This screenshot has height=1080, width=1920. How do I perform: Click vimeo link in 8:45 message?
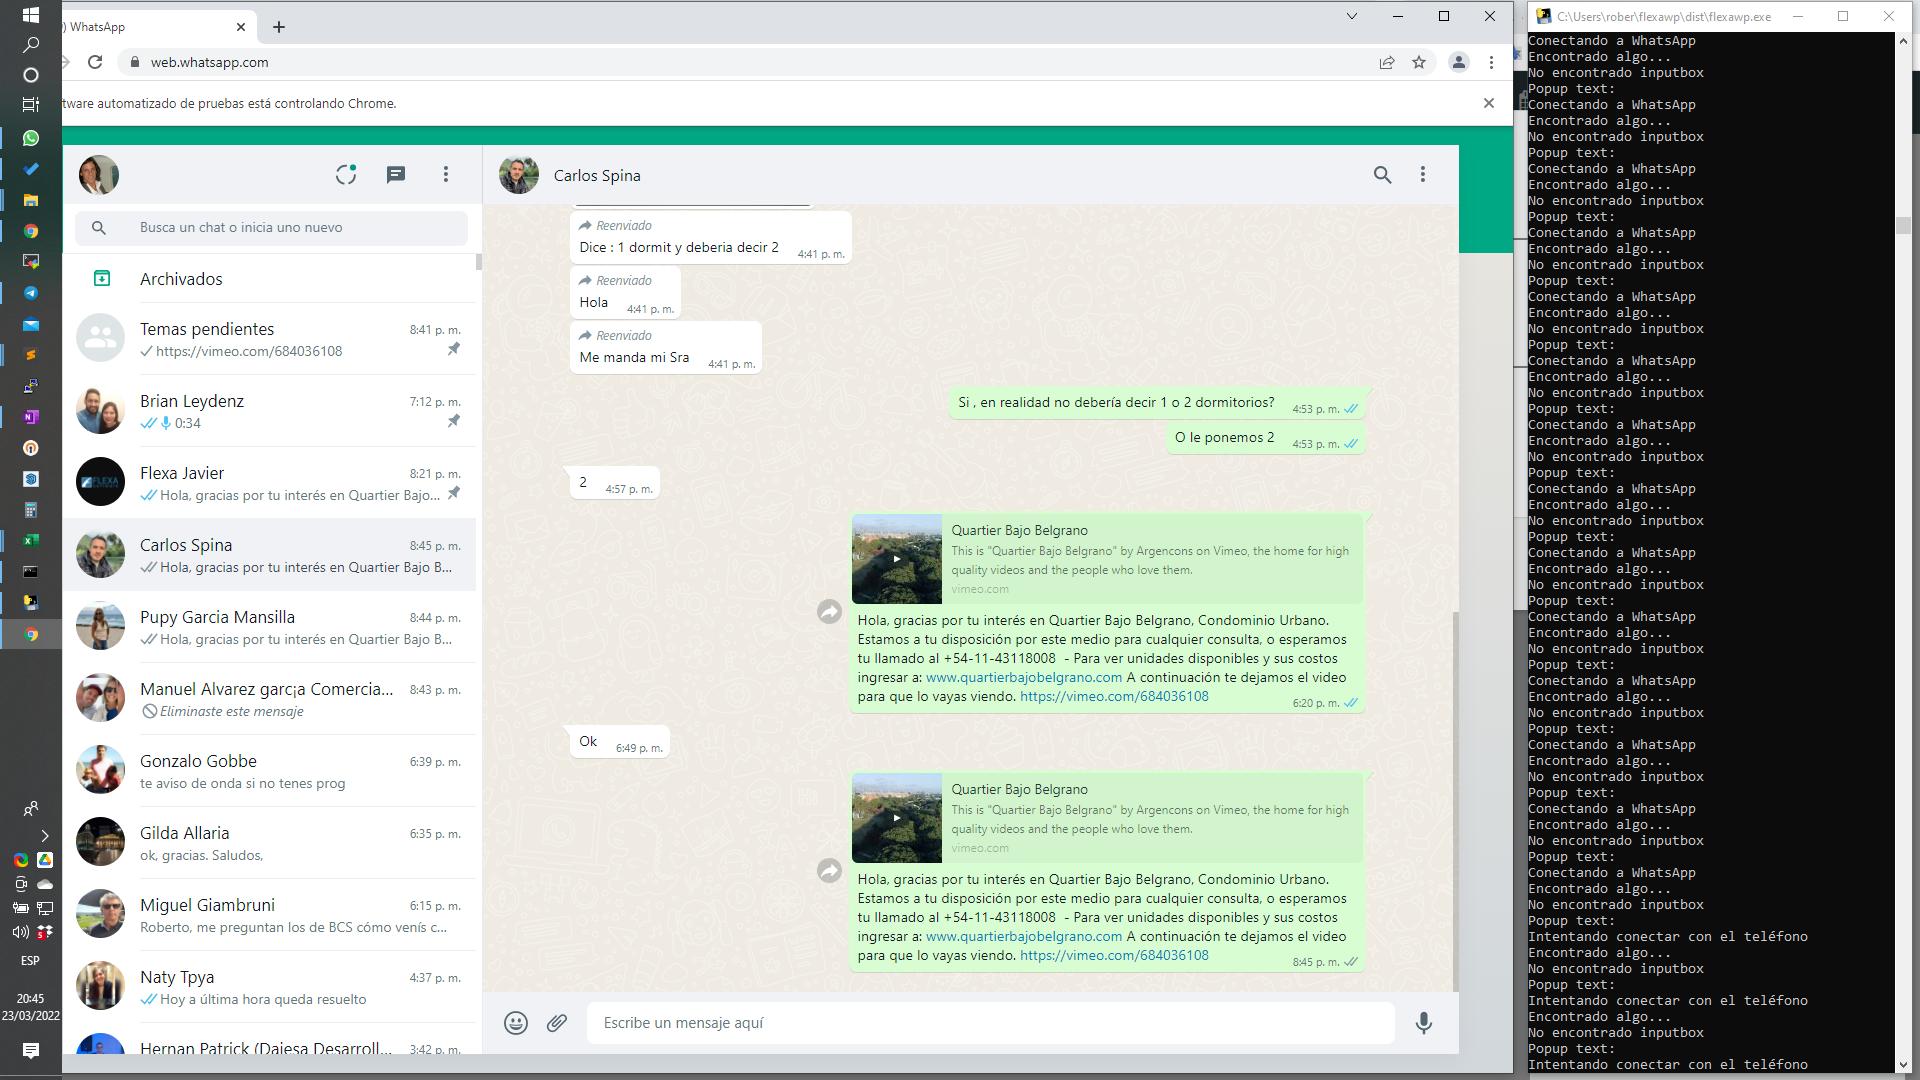click(x=1114, y=956)
